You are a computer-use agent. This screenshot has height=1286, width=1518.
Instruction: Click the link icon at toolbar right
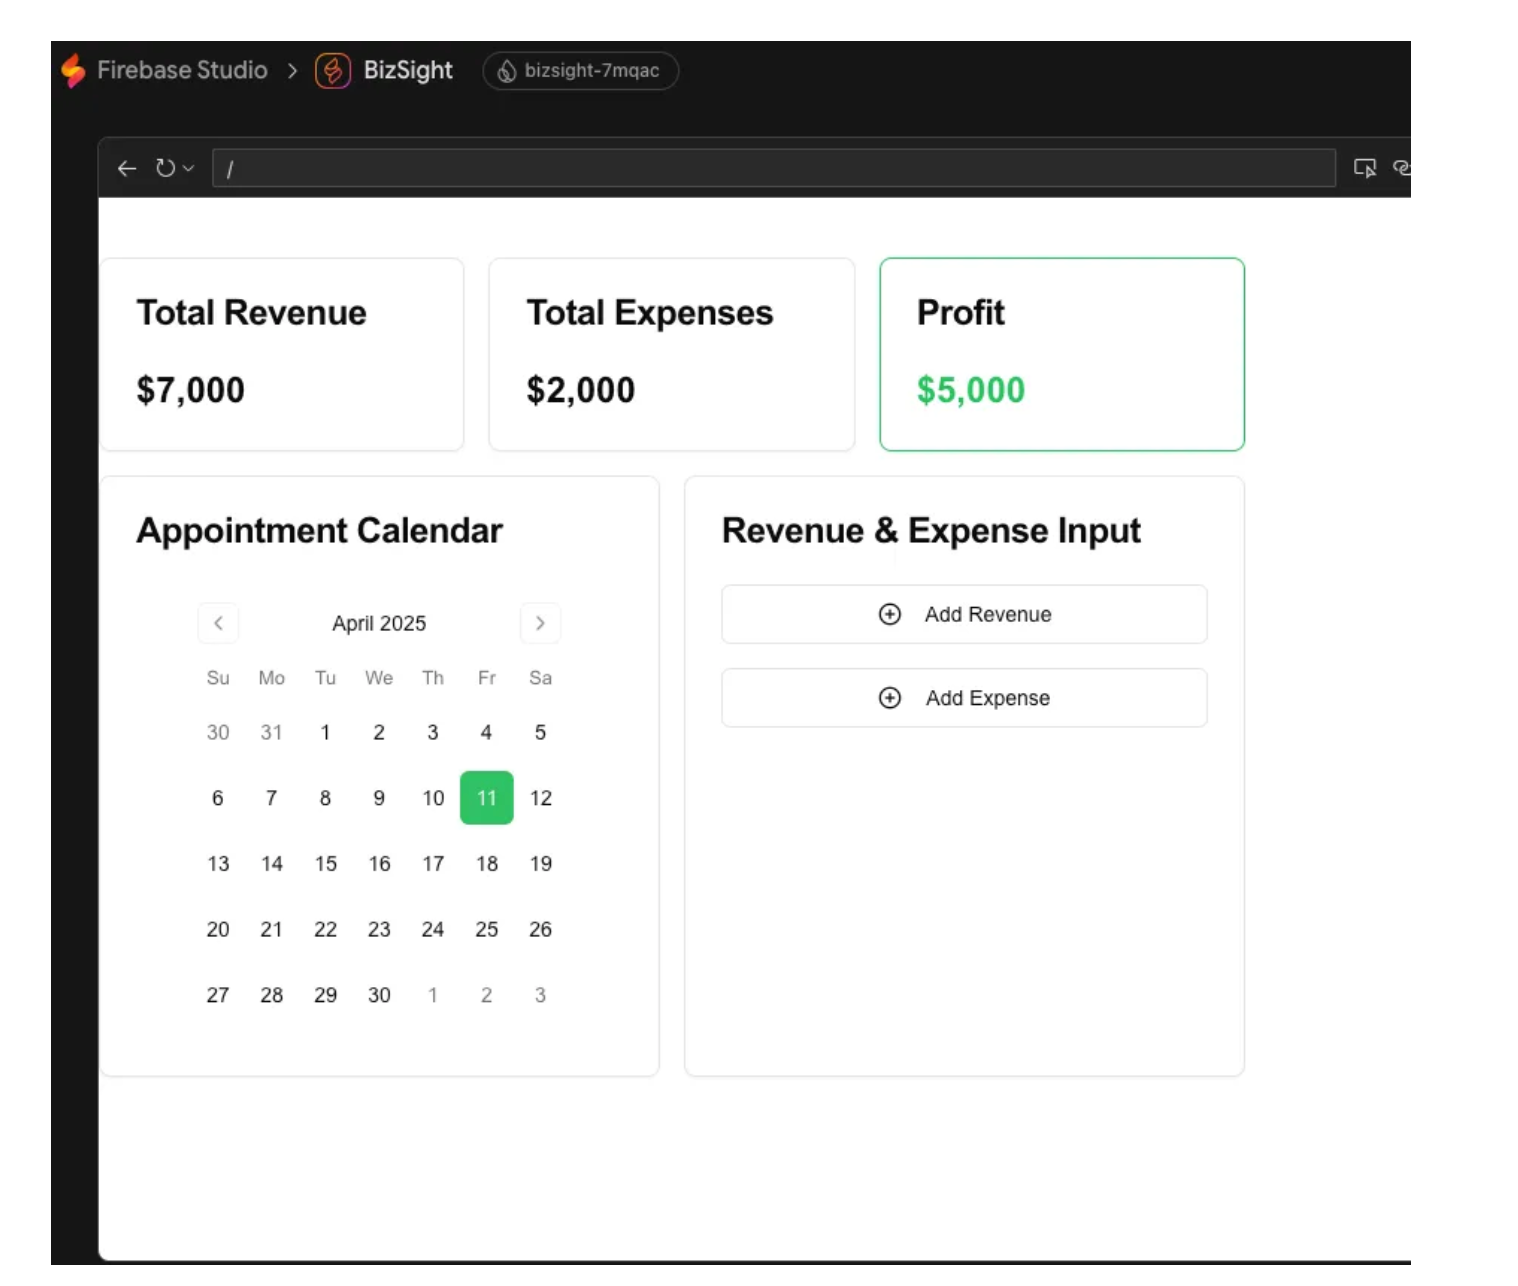coord(1401,168)
